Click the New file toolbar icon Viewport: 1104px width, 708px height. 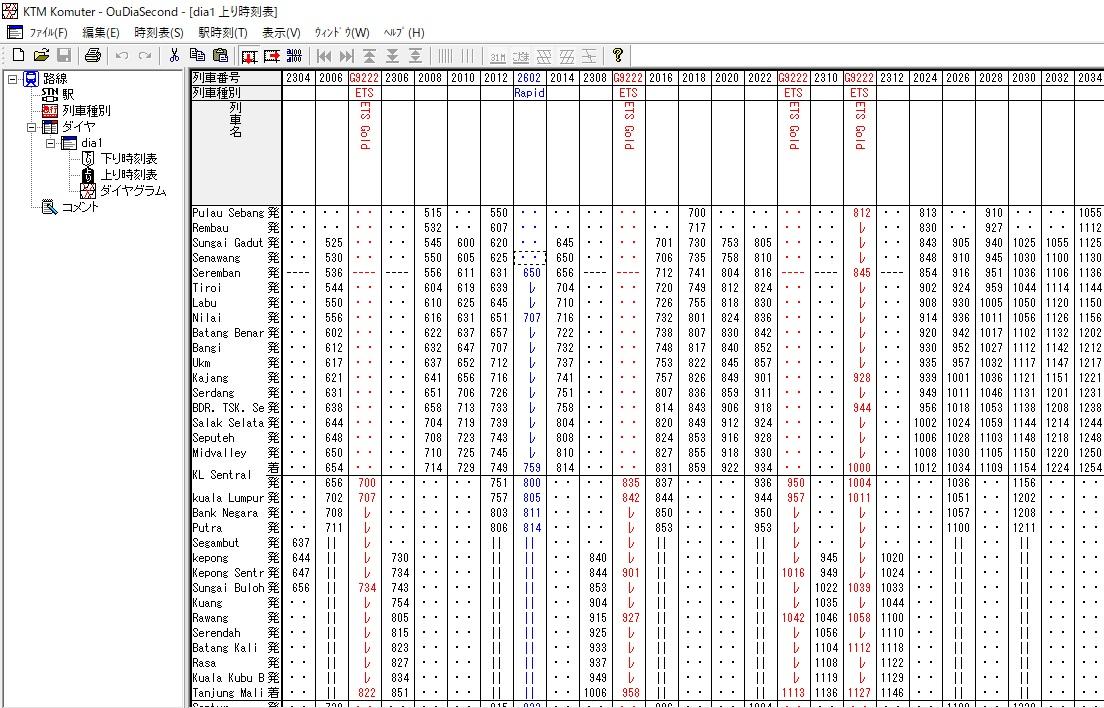coord(19,56)
